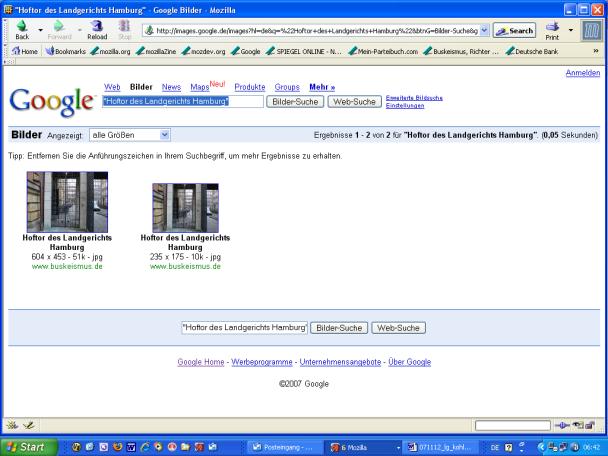Viewport: 608px width, 456px height.
Task: Click www.buskeismus.de under the 604 x 453 image
Action: click(67, 266)
